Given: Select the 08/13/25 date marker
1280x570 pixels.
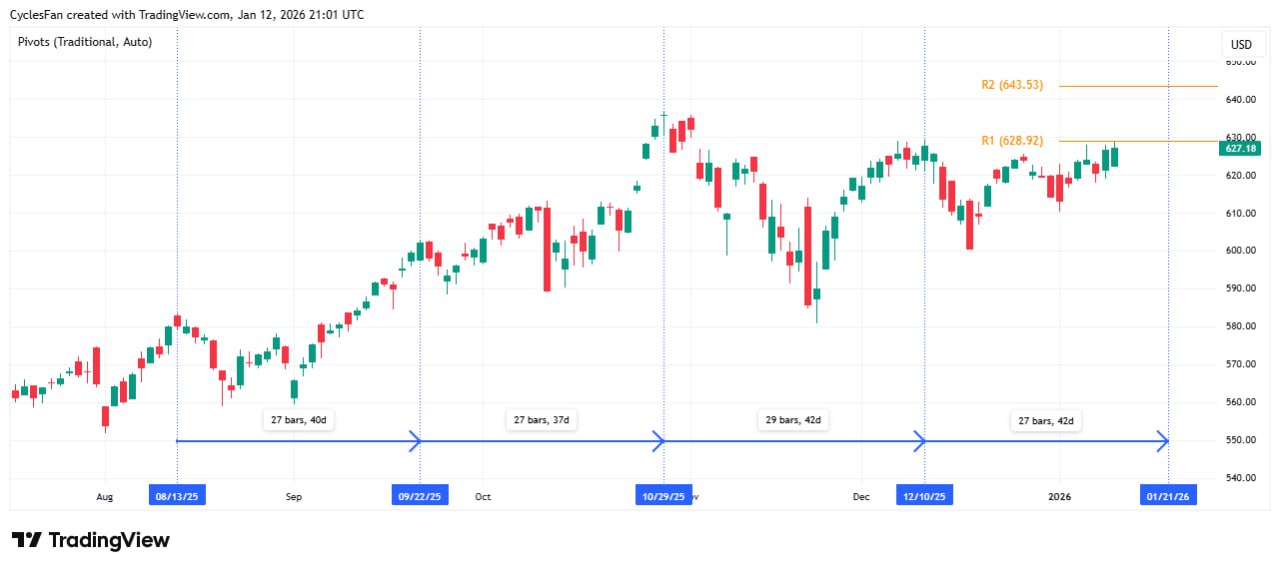Looking at the screenshot, I should click(x=178, y=496).
